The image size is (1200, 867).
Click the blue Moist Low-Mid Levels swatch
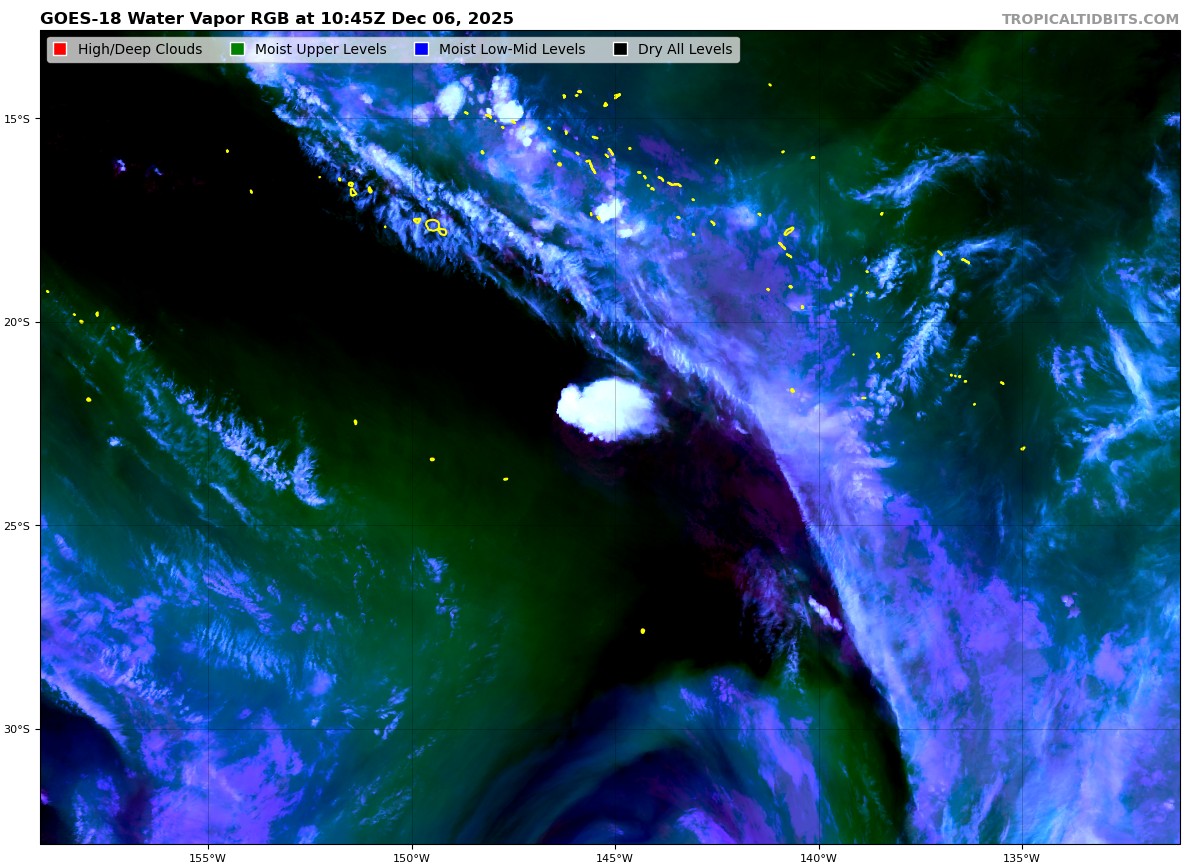coord(421,49)
